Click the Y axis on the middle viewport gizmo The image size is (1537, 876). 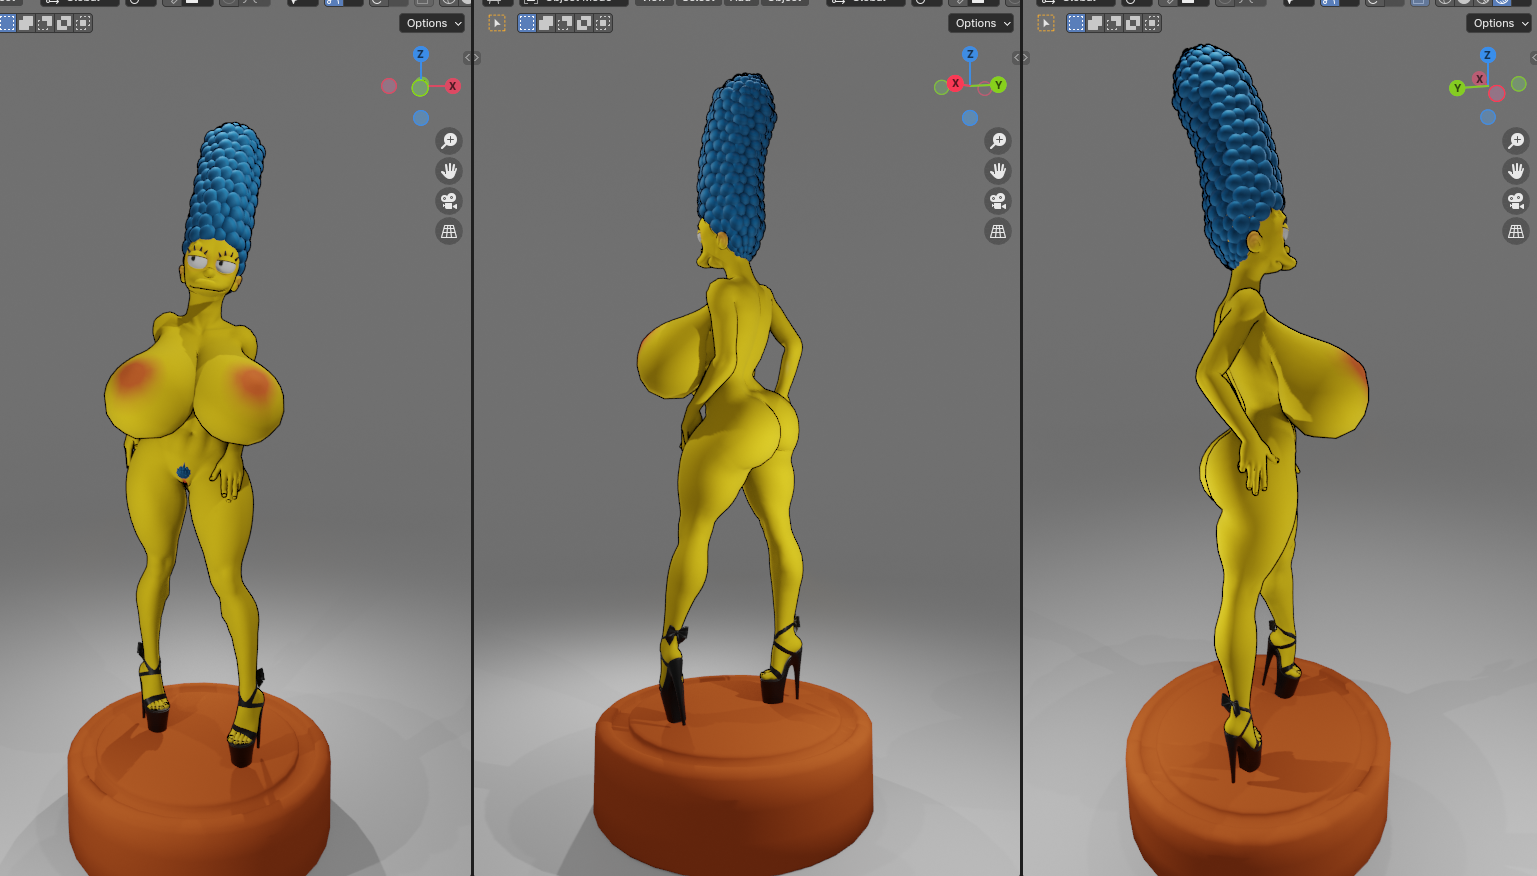tap(998, 85)
